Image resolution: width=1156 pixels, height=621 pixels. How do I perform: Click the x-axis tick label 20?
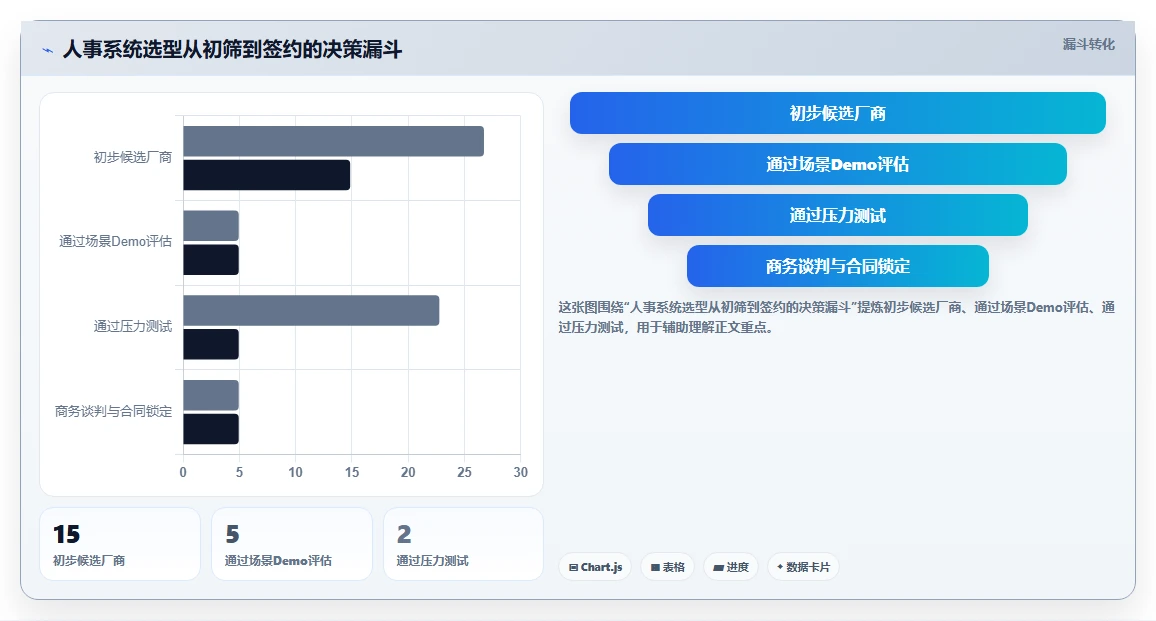click(408, 472)
